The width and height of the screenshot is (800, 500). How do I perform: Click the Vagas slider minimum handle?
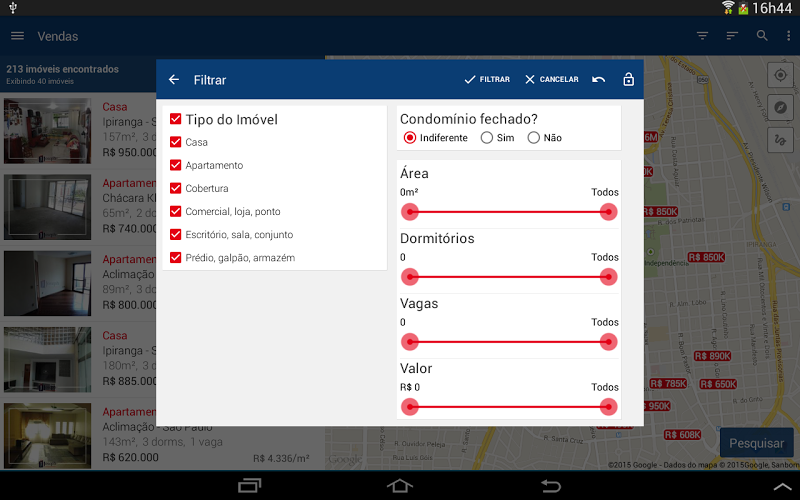pyautogui.click(x=410, y=342)
